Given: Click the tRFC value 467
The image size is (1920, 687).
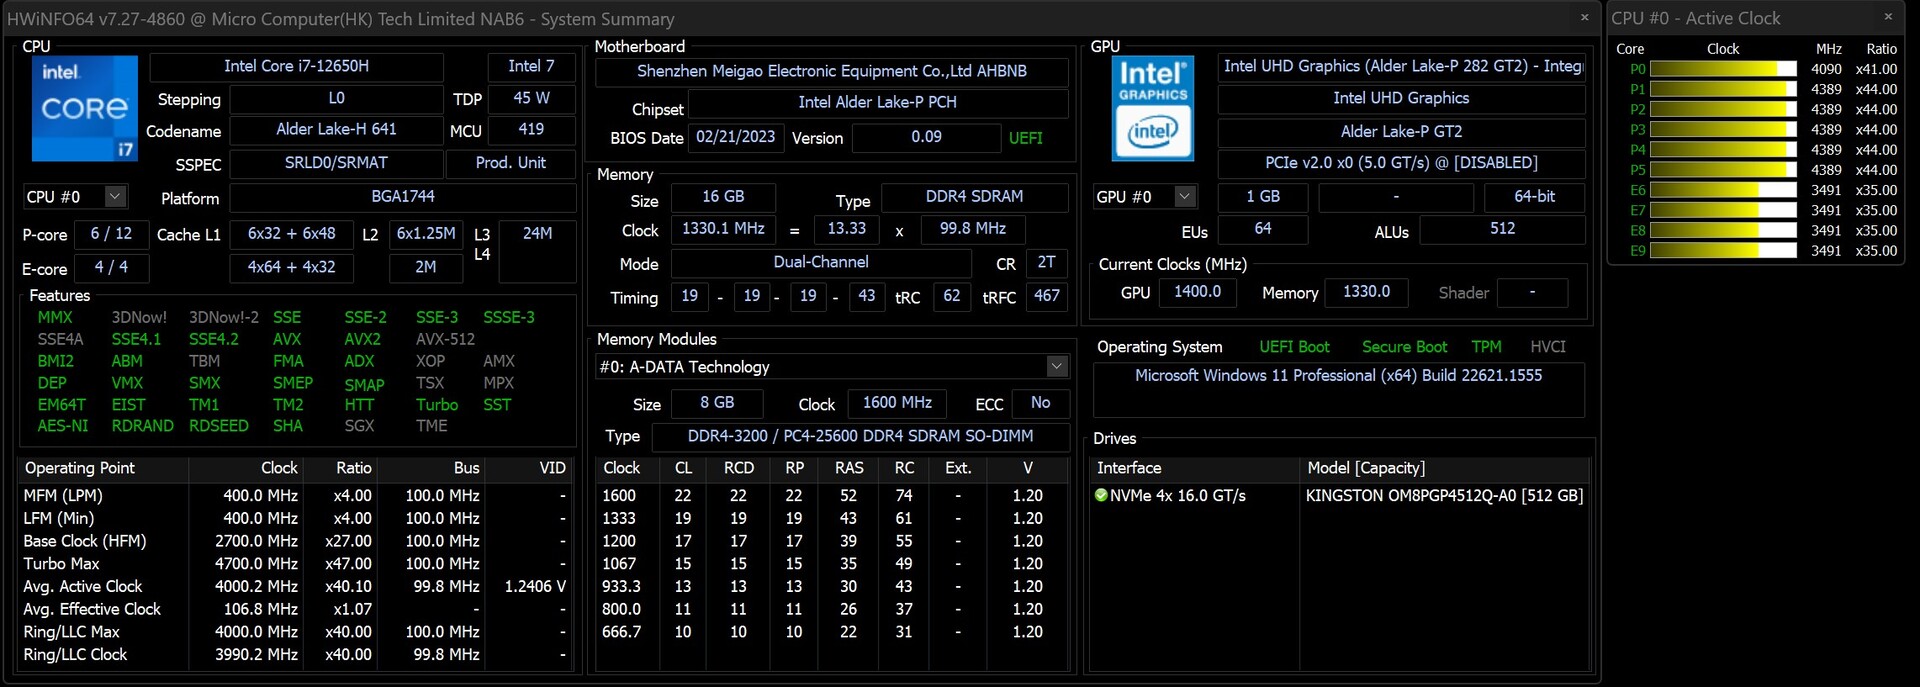Looking at the screenshot, I should pyautogui.click(x=1046, y=297).
